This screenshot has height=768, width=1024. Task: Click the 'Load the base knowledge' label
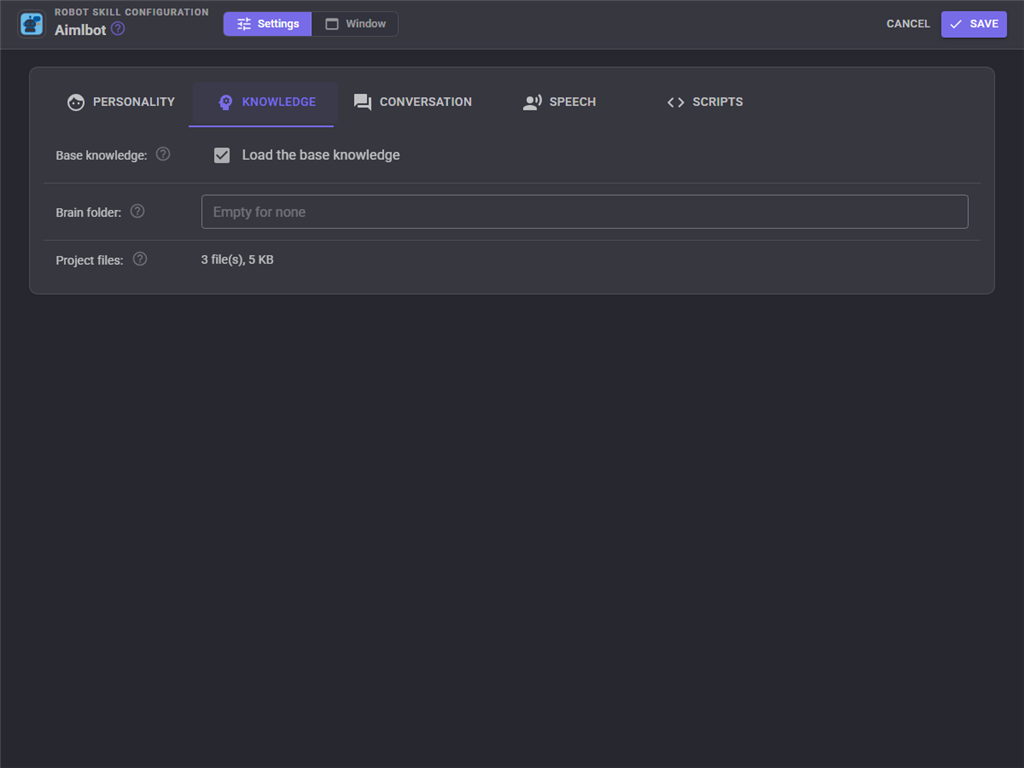coord(321,155)
